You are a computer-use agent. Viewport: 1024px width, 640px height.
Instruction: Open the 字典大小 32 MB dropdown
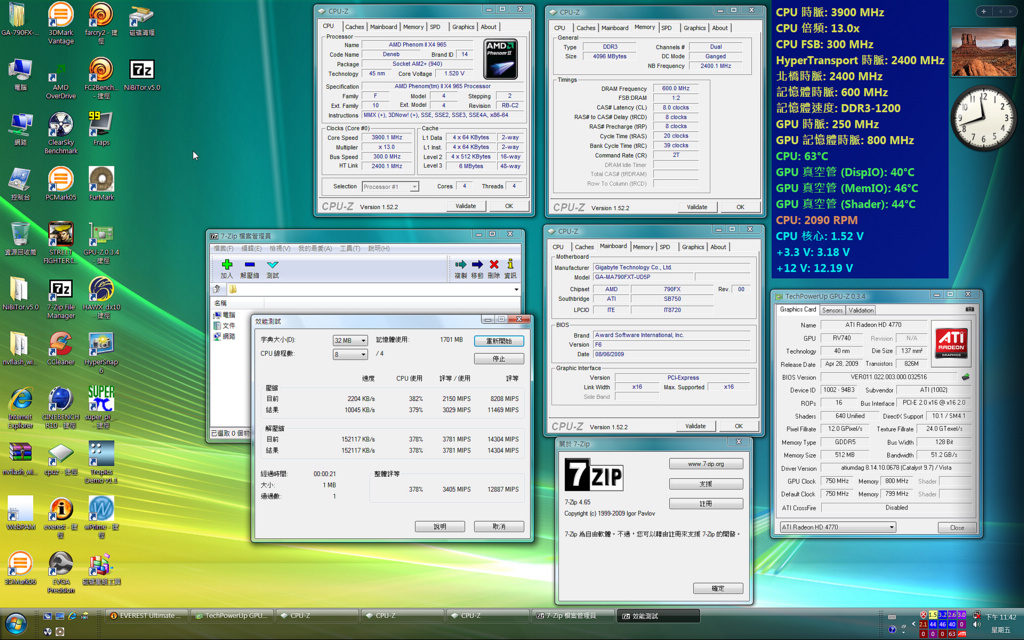click(x=350, y=340)
